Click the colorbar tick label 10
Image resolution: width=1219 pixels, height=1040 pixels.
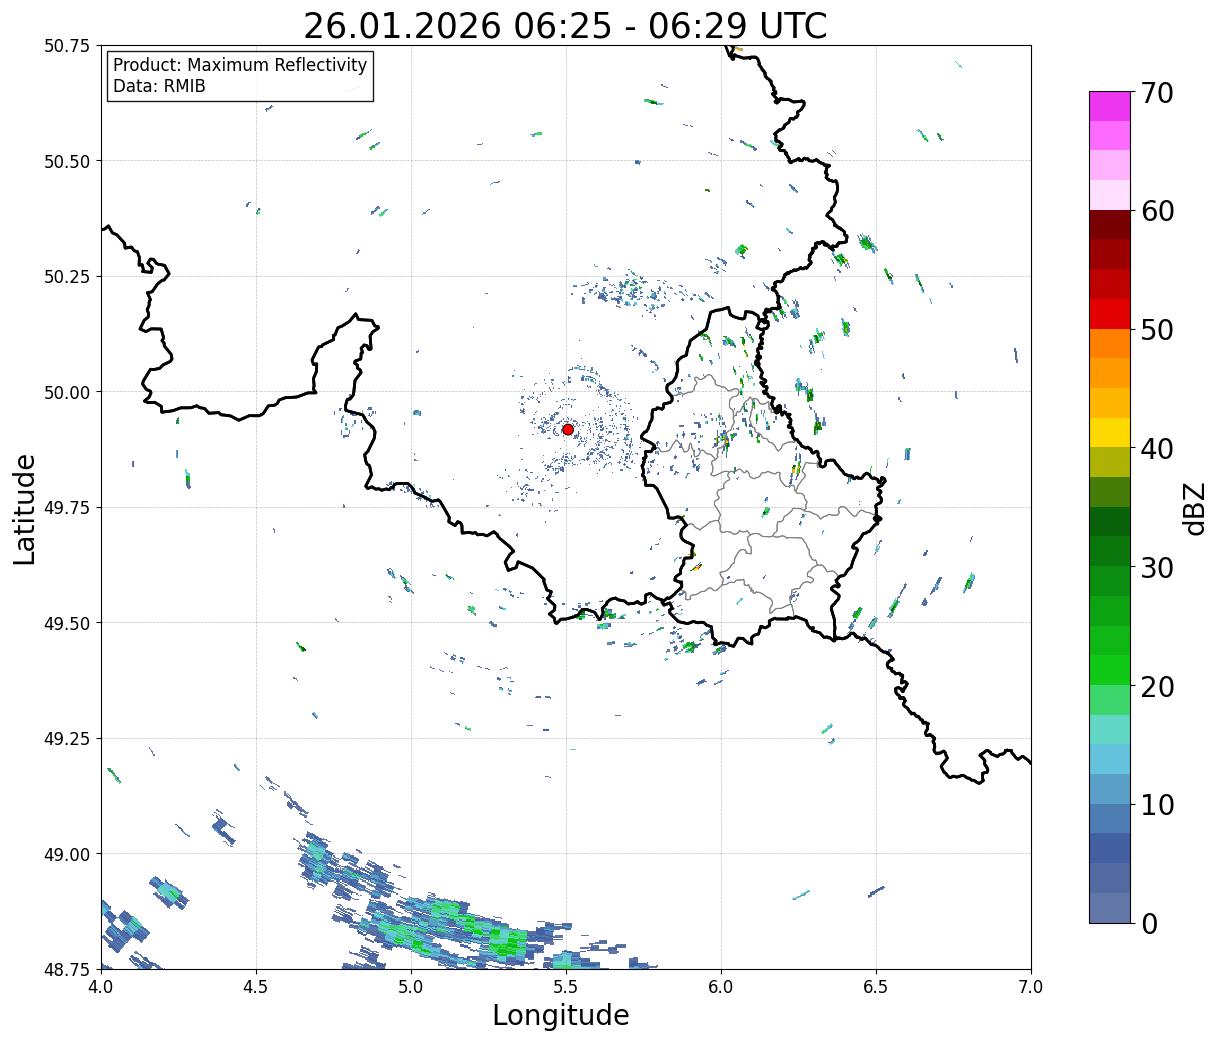[1158, 804]
